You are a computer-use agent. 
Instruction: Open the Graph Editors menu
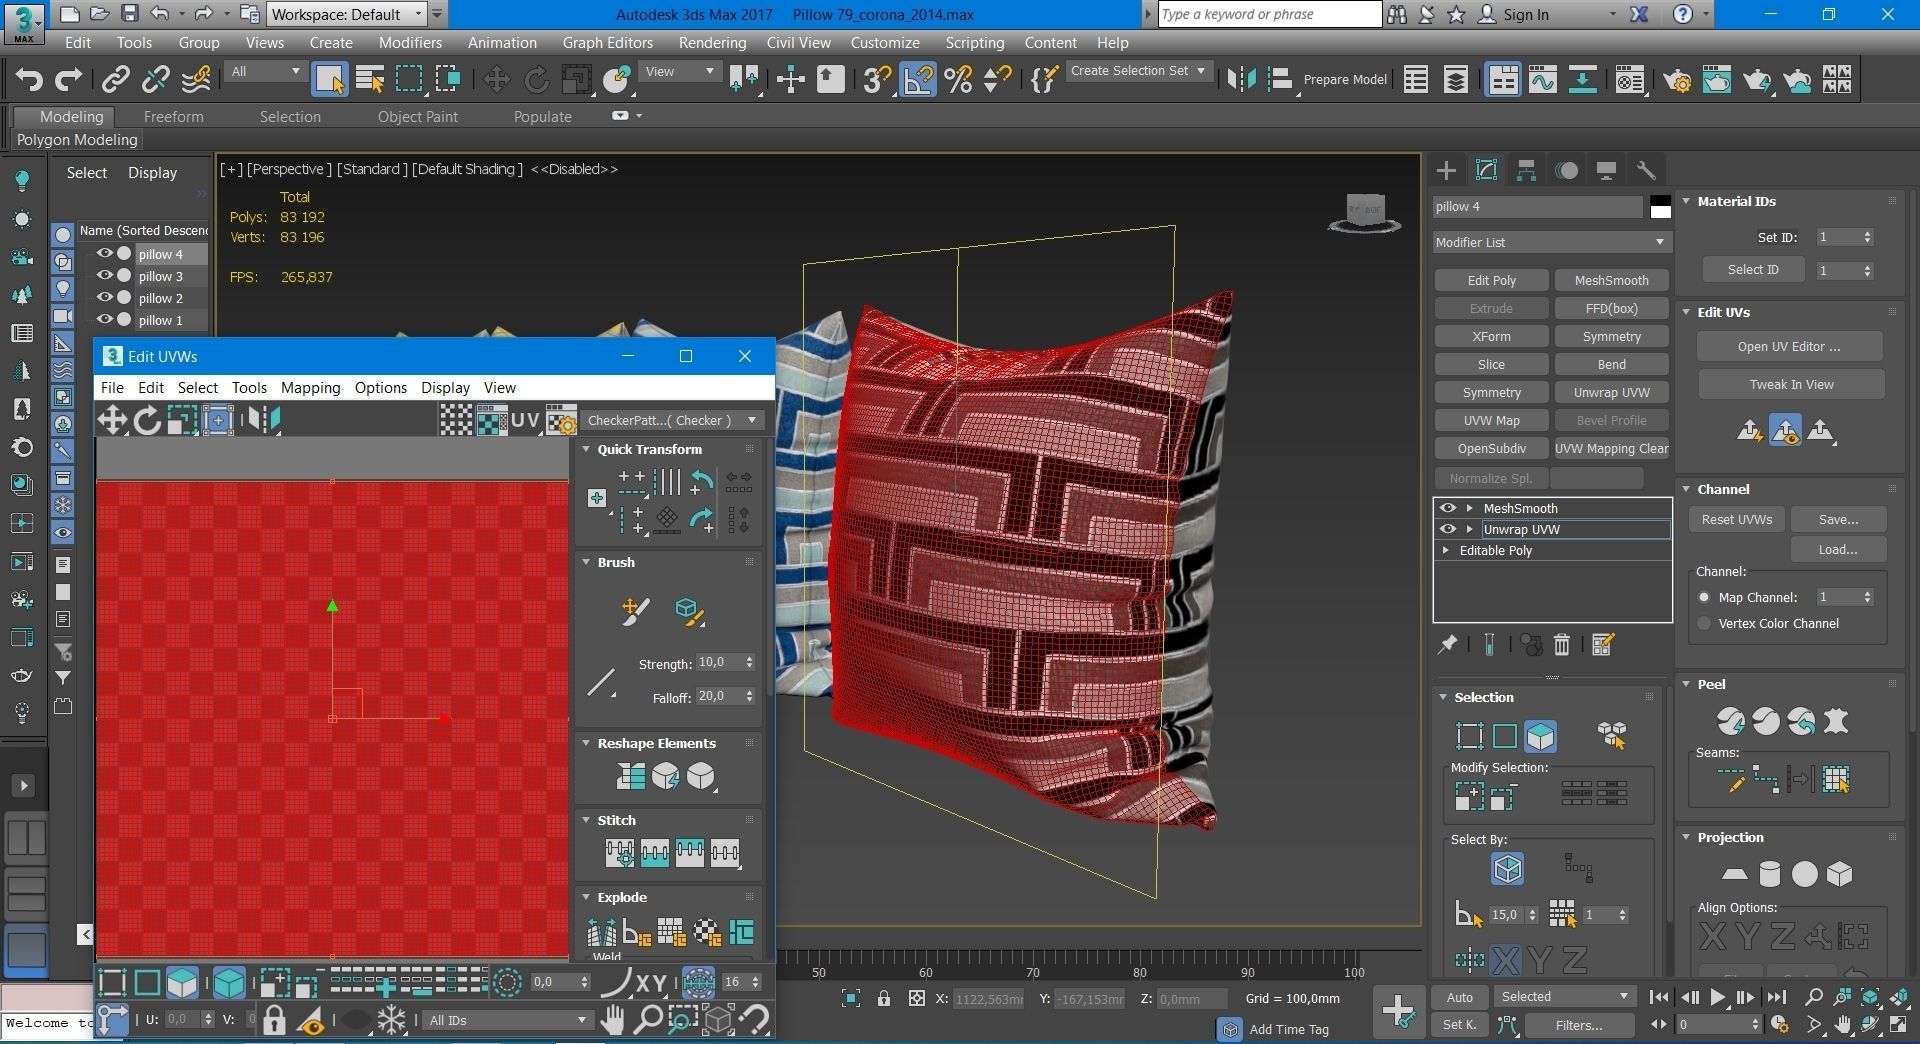607,43
